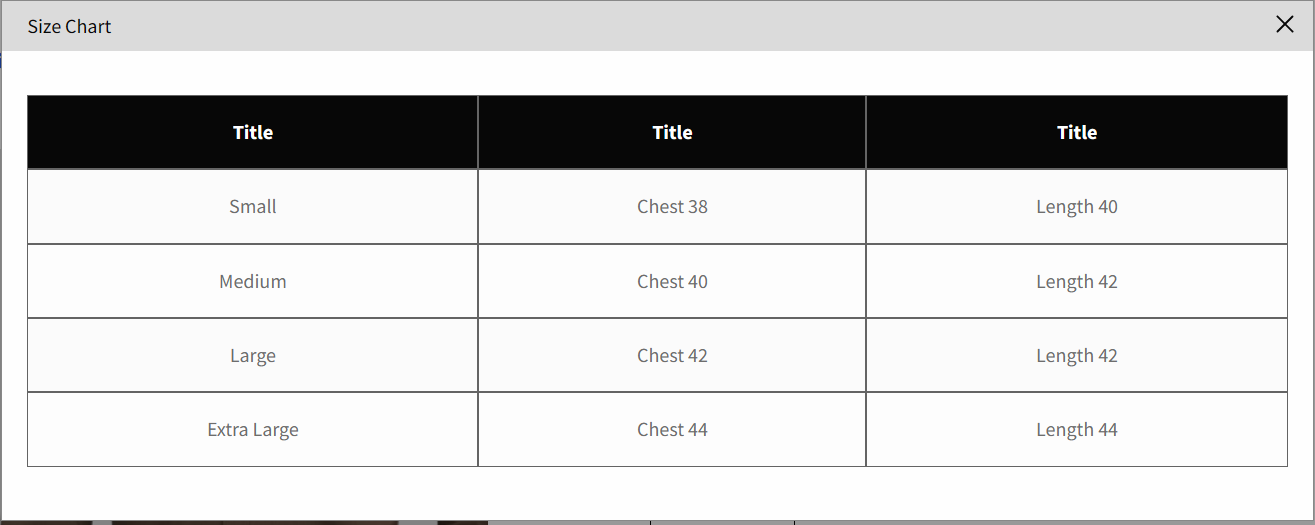Click the Chest 42 cell

coord(672,356)
